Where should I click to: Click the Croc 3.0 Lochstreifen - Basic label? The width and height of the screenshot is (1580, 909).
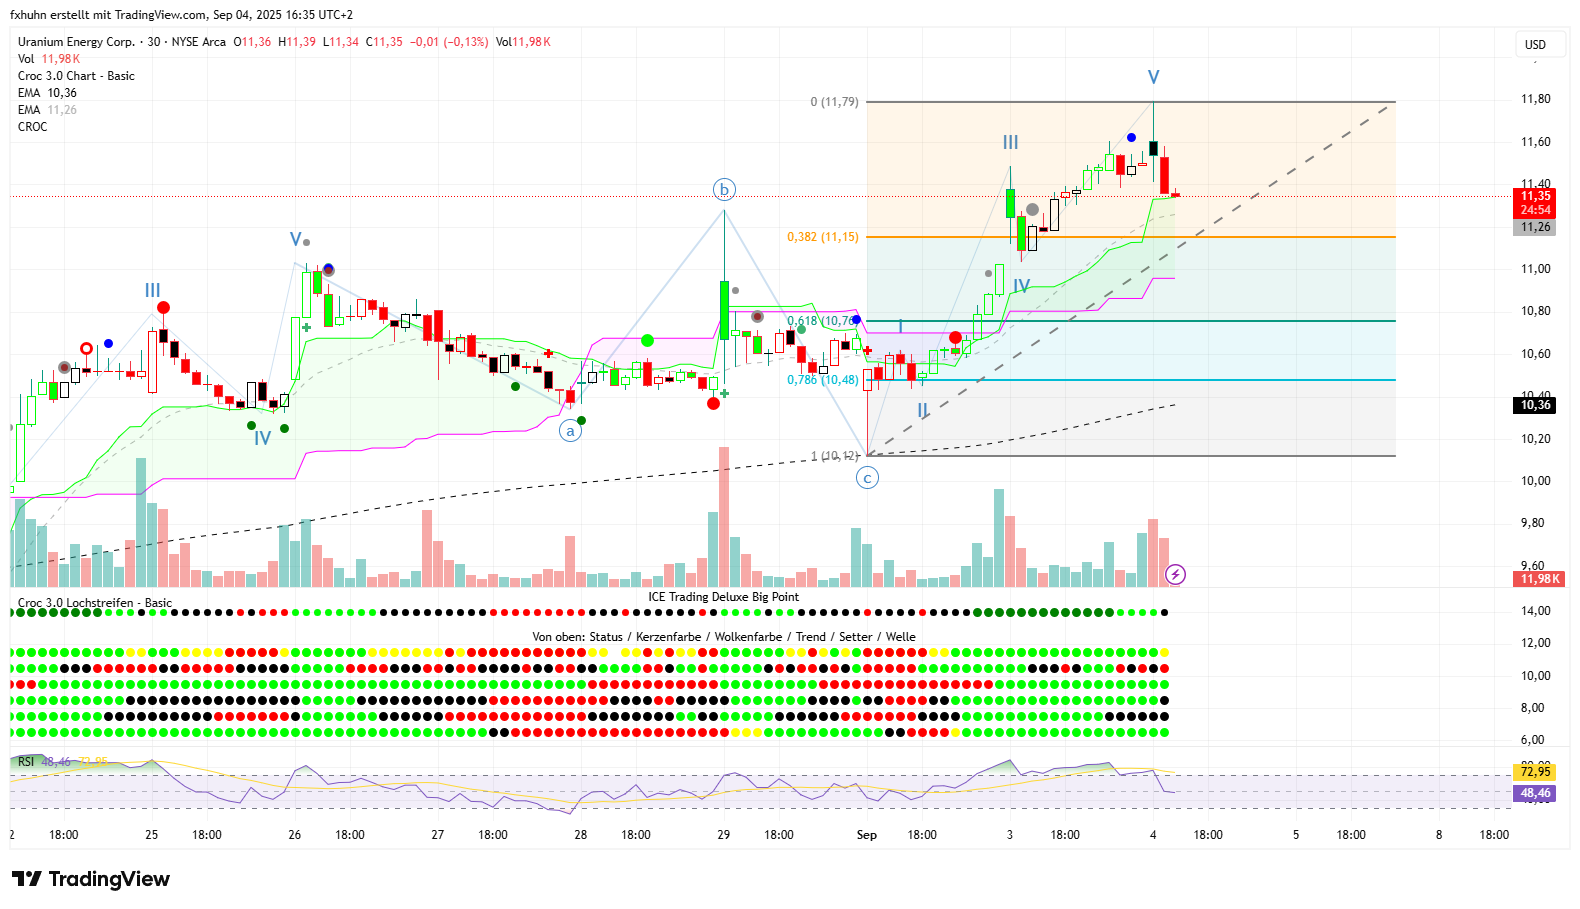[x=95, y=603]
